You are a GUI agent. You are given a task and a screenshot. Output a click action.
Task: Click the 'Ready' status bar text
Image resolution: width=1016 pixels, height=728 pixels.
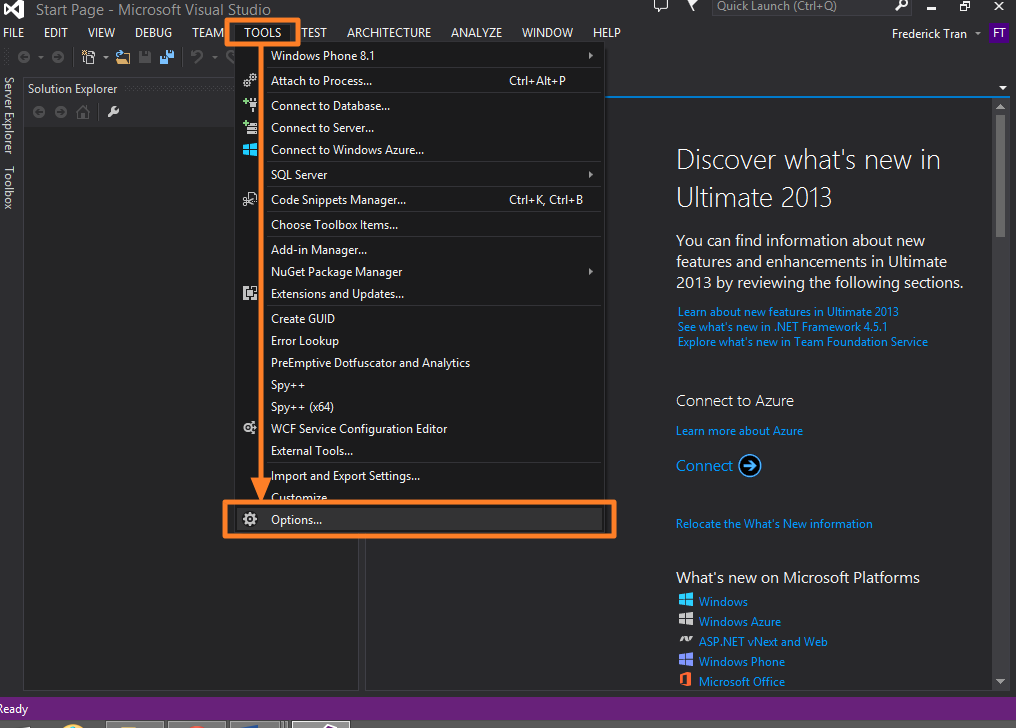click(14, 709)
